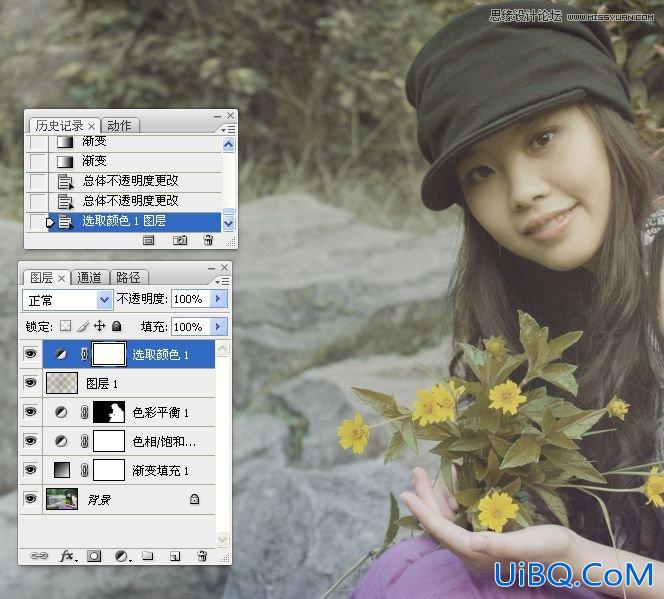Screen dimensions: 664x599
Task: Open History panel flyout menu
Action: pos(228,130)
